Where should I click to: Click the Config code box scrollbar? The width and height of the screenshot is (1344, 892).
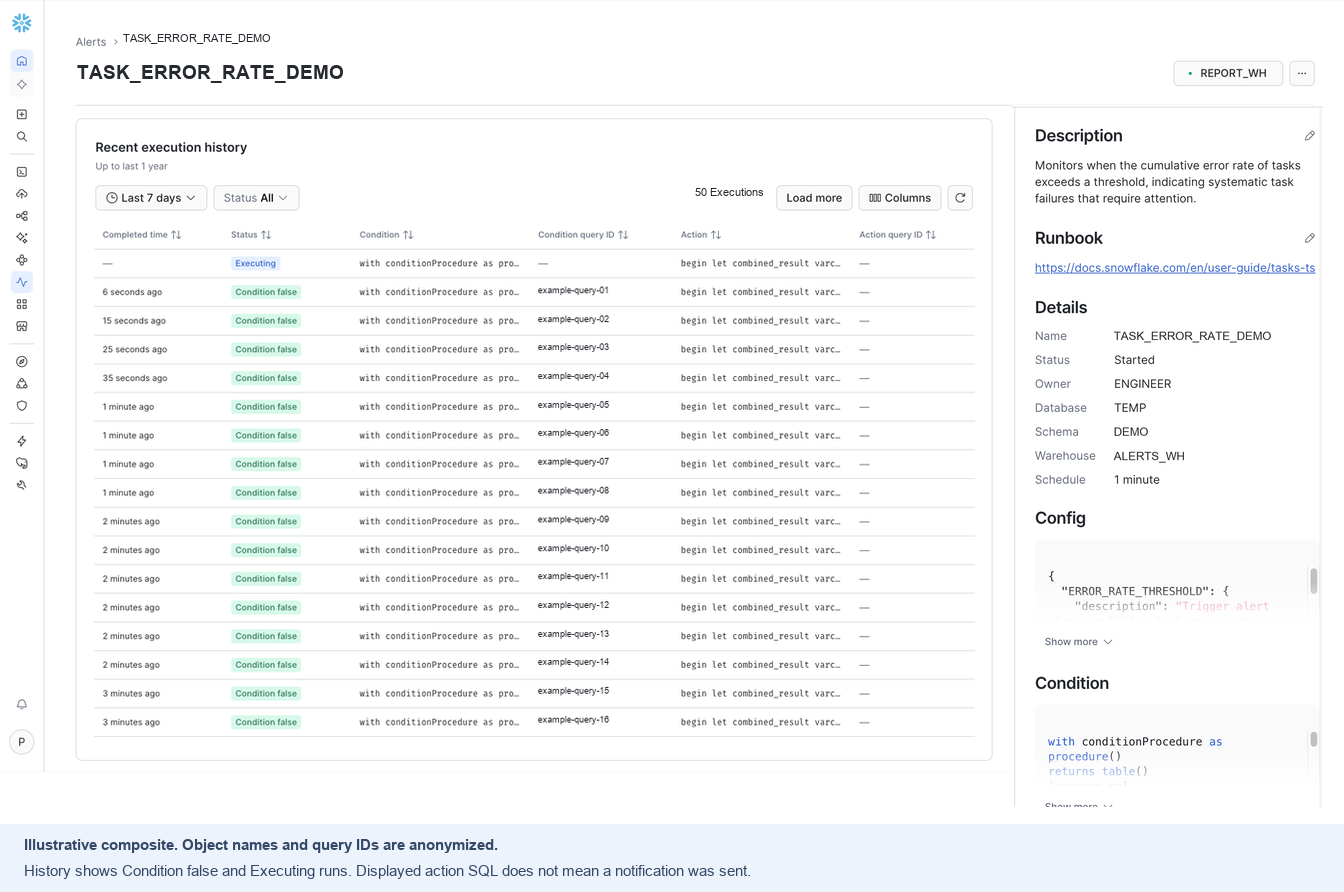tap(1314, 581)
